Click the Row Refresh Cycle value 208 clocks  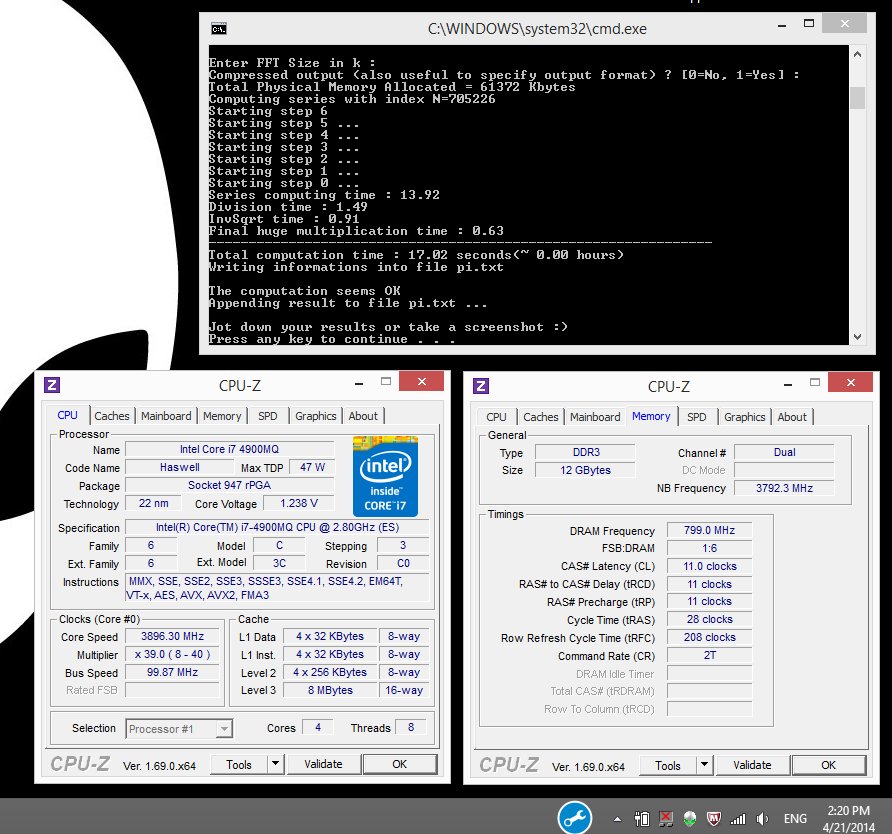709,637
